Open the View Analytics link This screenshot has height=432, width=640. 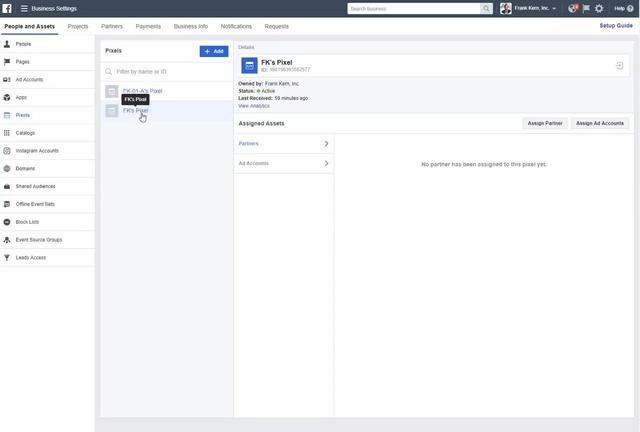[254, 106]
